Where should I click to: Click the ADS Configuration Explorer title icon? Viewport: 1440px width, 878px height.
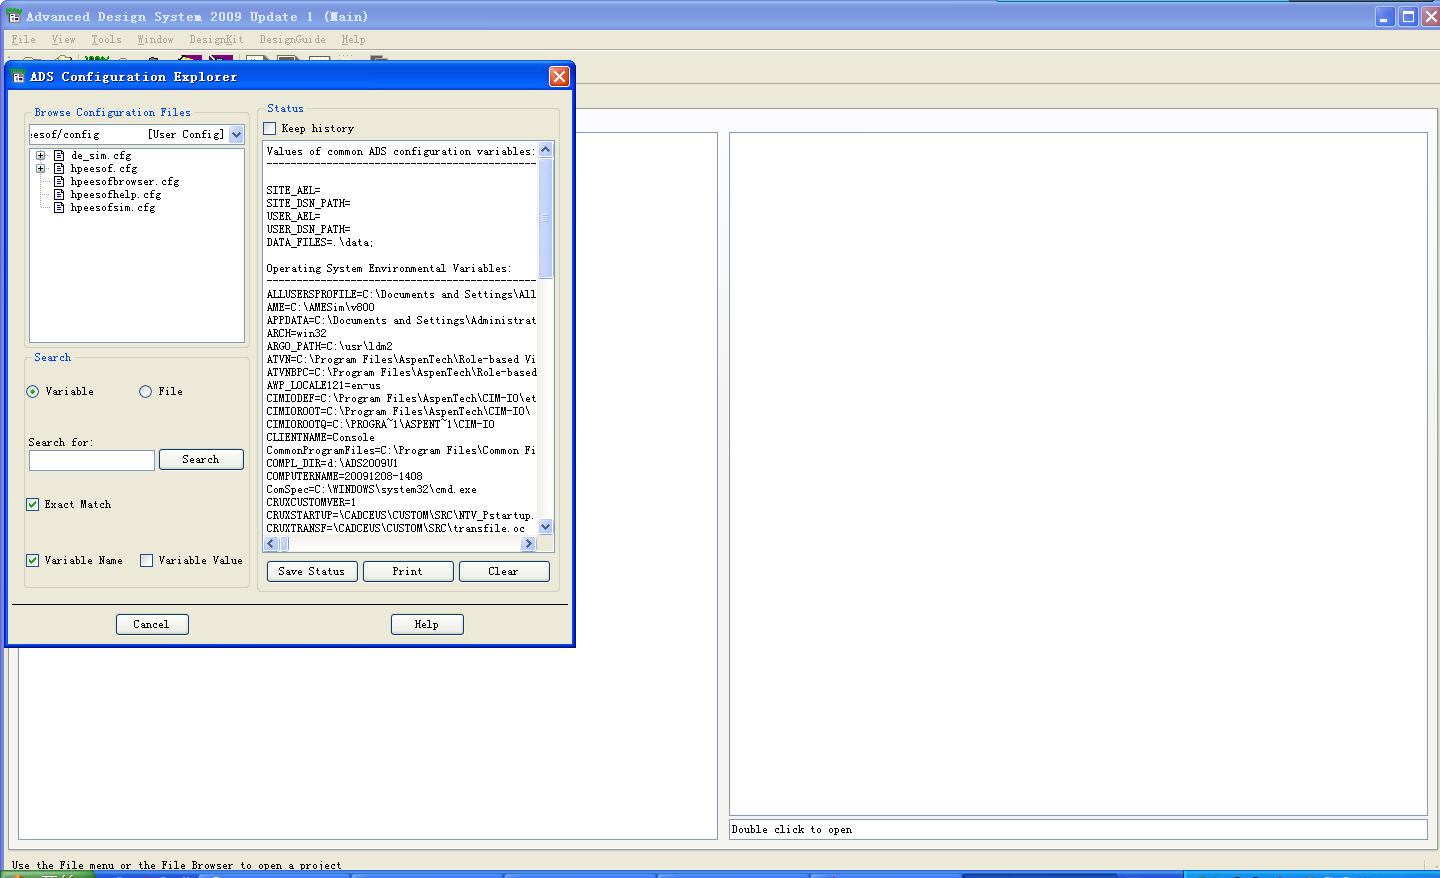point(18,76)
